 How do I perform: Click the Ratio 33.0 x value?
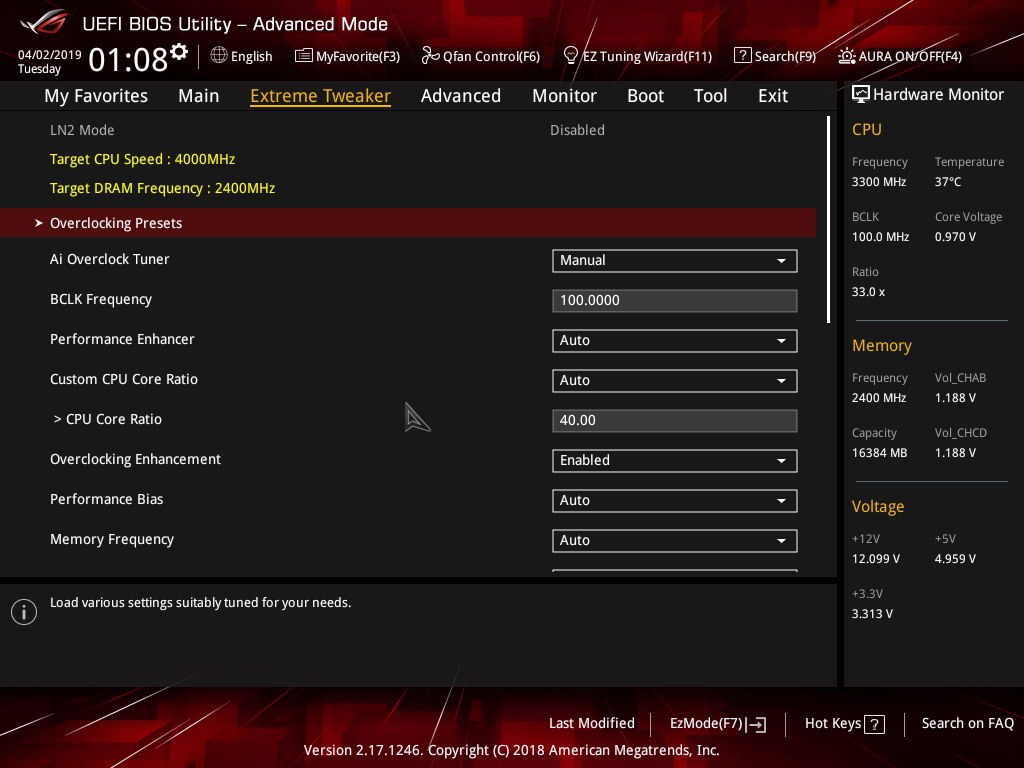(x=868, y=292)
